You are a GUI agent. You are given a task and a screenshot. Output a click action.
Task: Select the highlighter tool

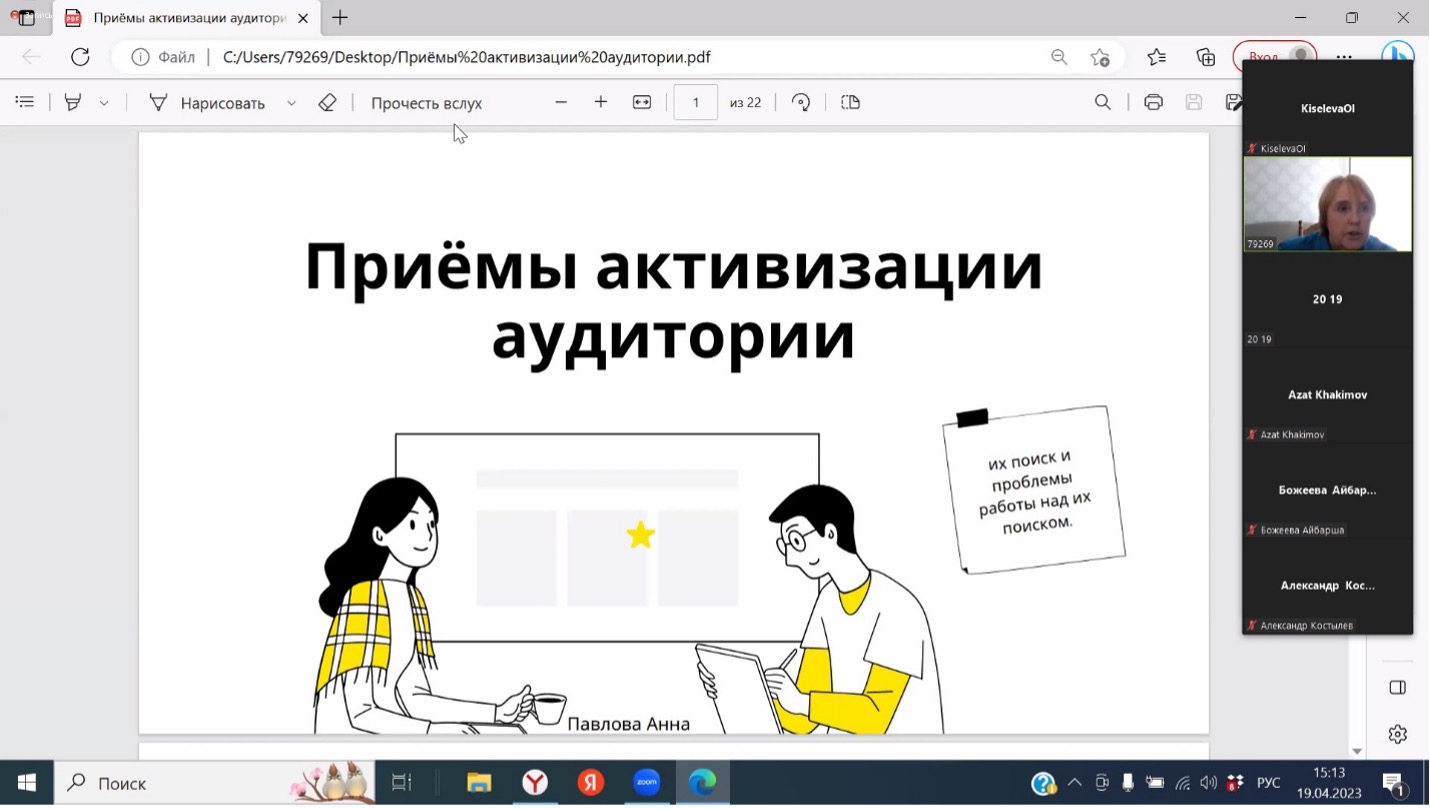[x=73, y=102]
